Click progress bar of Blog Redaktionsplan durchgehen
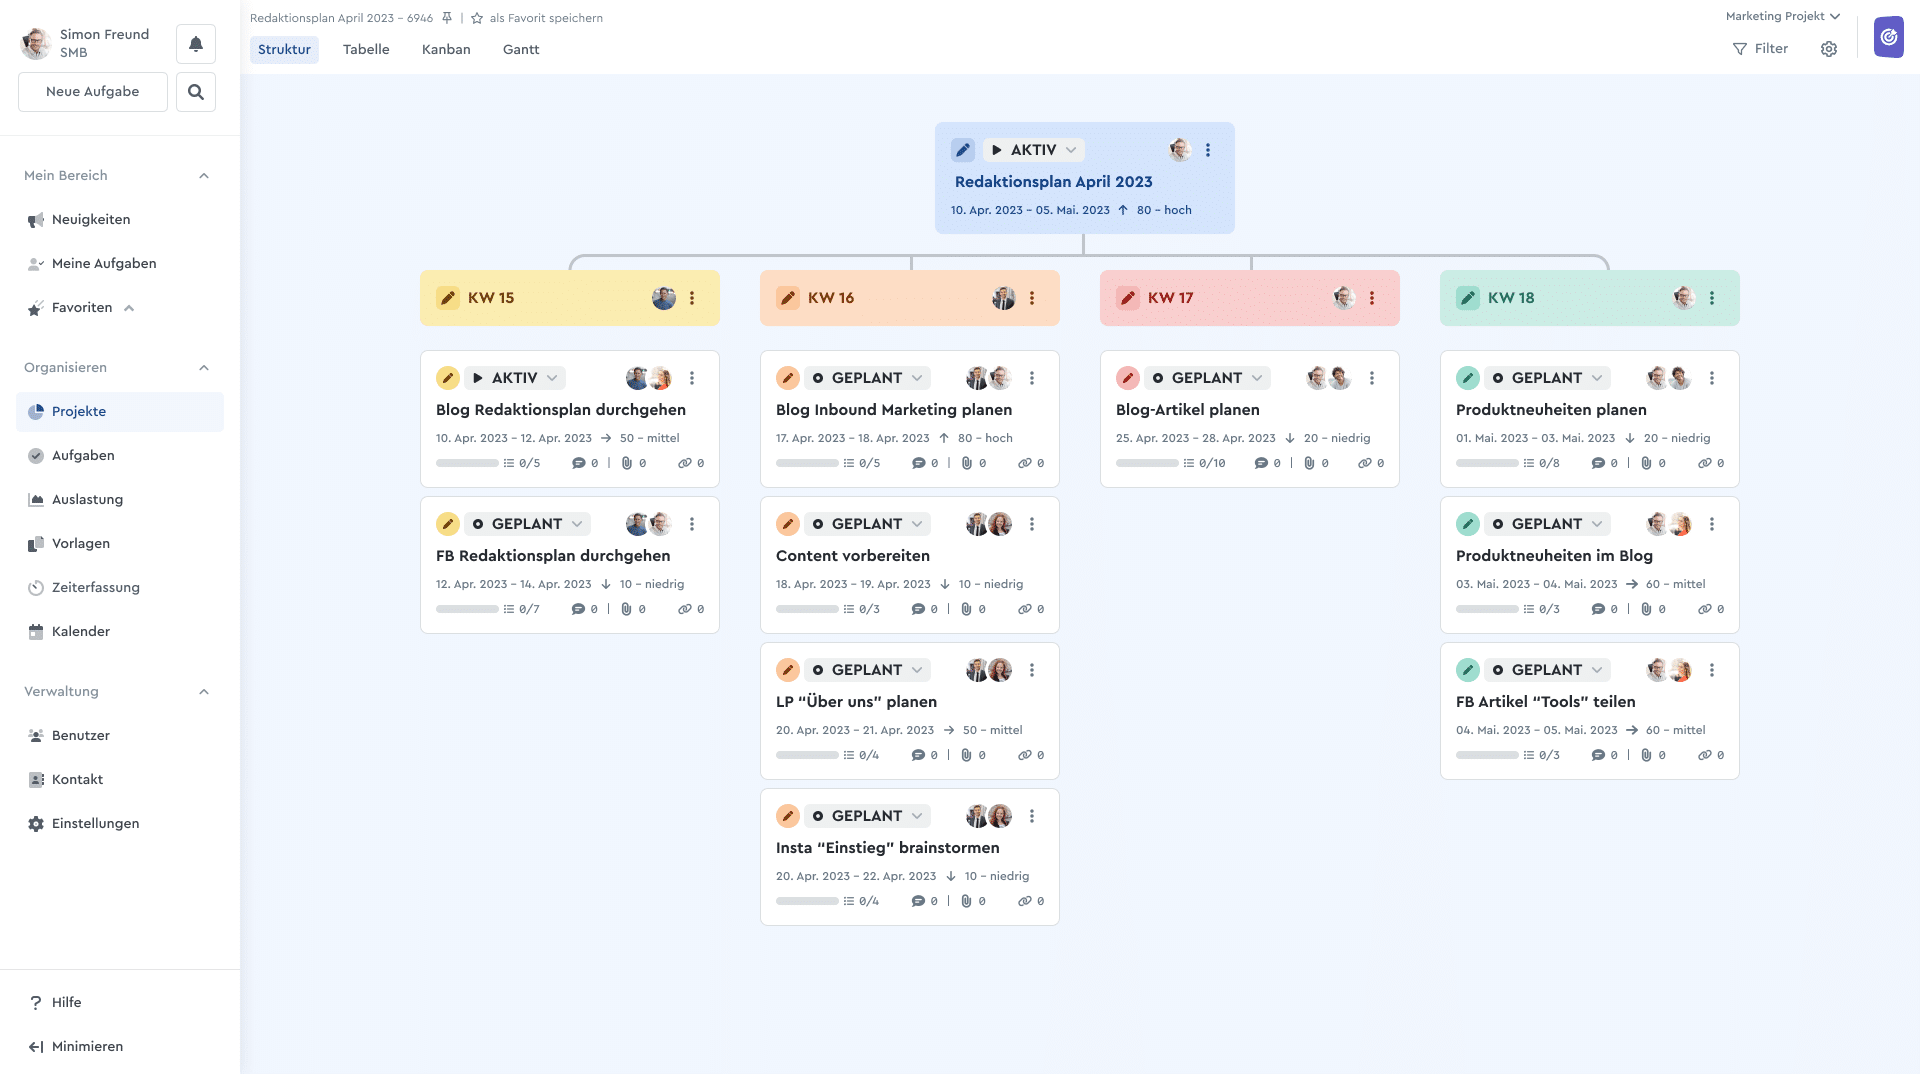 pyautogui.click(x=467, y=463)
